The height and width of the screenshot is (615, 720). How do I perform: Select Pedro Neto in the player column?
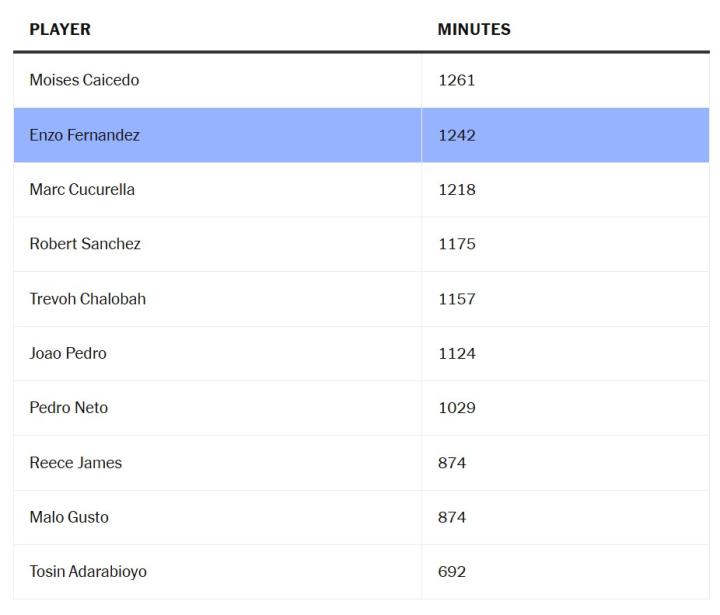tap(69, 408)
